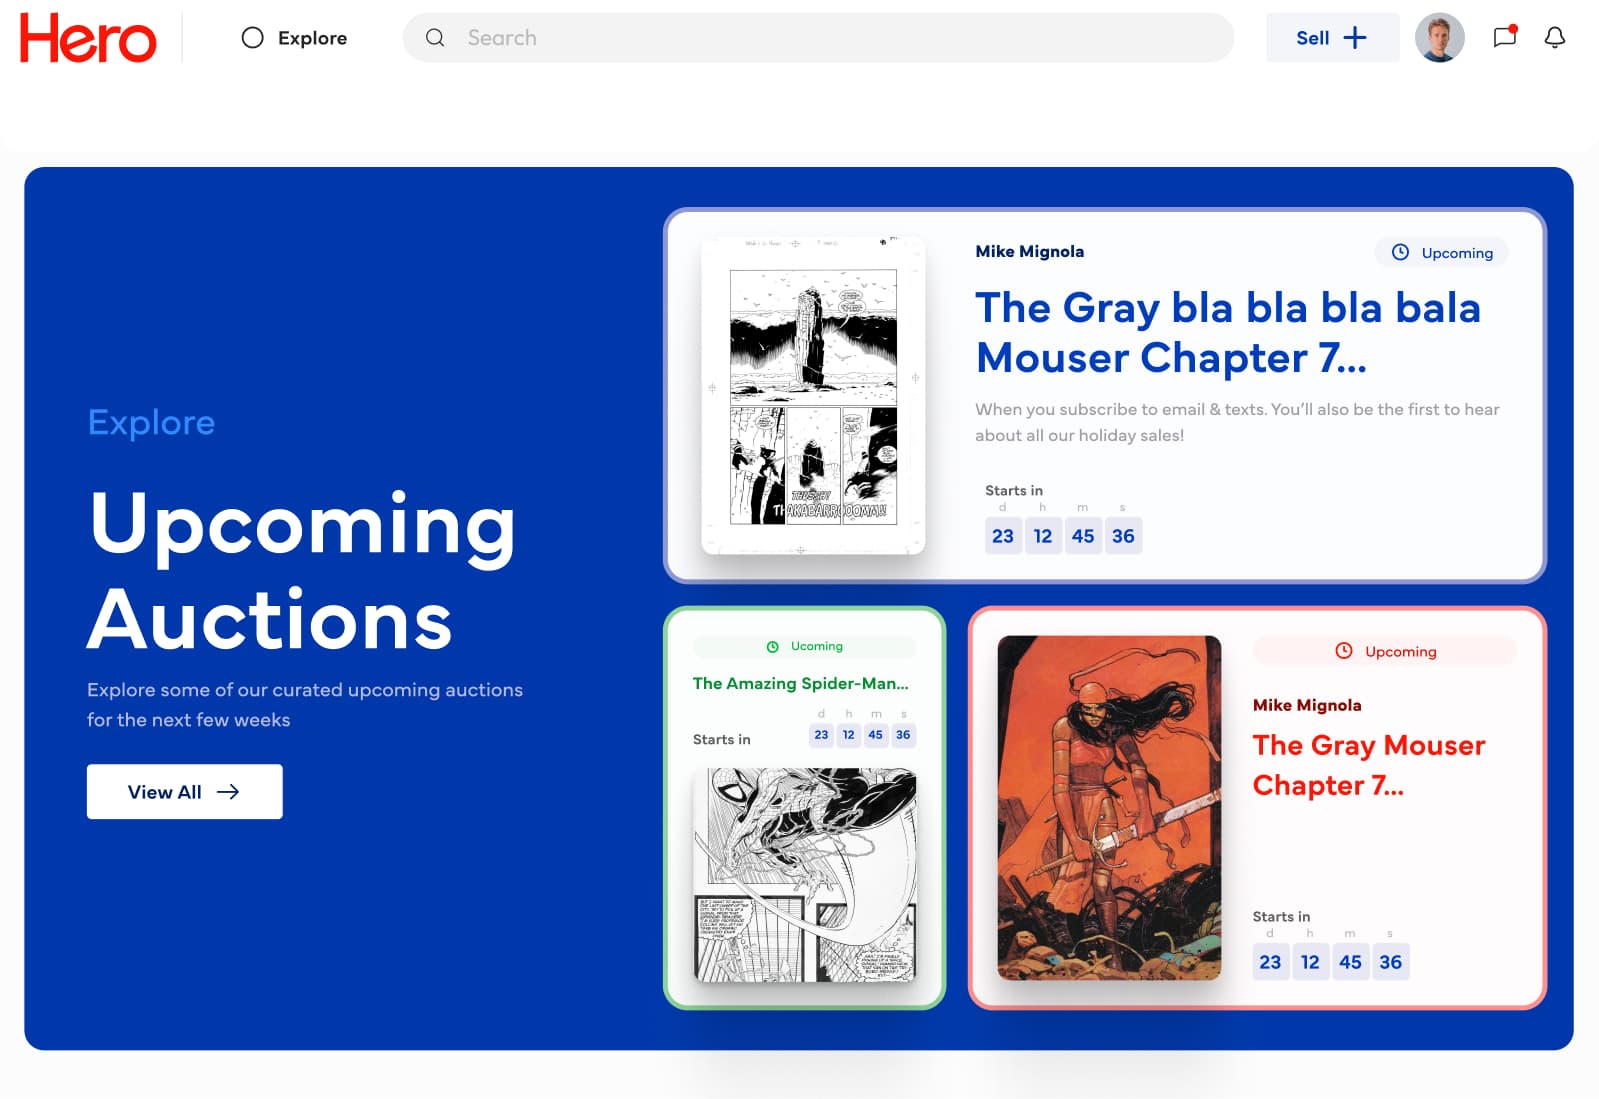This screenshot has width=1599, height=1099.
Task: Open the user profile avatar
Action: pyautogui.click(x=1439, y=38)
